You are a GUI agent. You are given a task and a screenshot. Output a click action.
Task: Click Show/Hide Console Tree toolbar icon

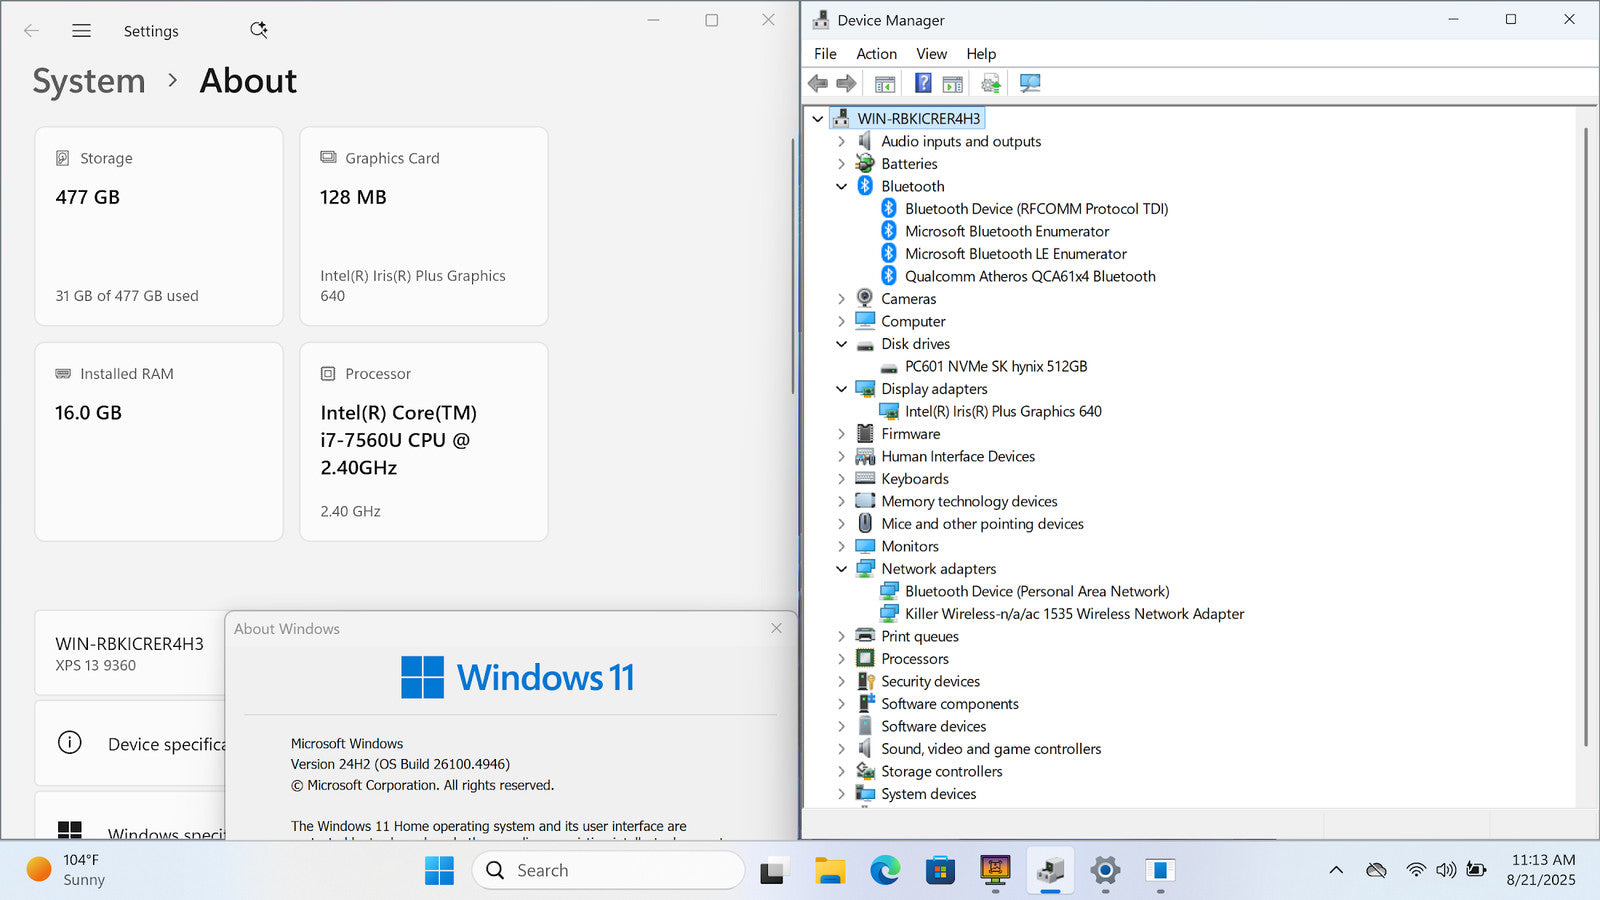[884, 83]
